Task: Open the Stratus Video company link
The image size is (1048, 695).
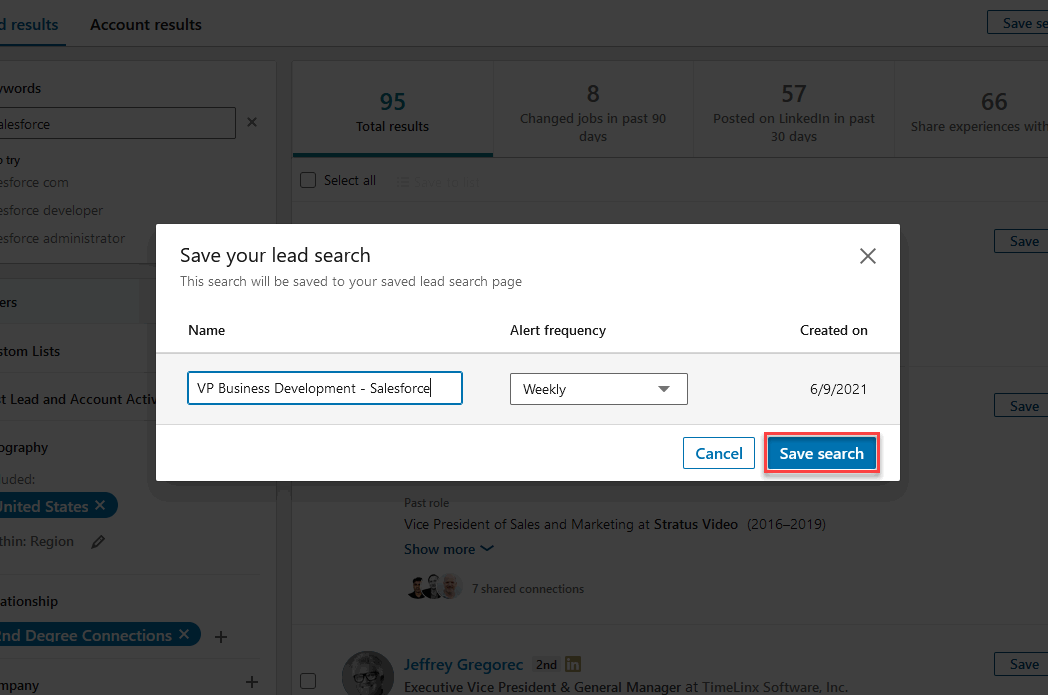Action: point(696,525)
